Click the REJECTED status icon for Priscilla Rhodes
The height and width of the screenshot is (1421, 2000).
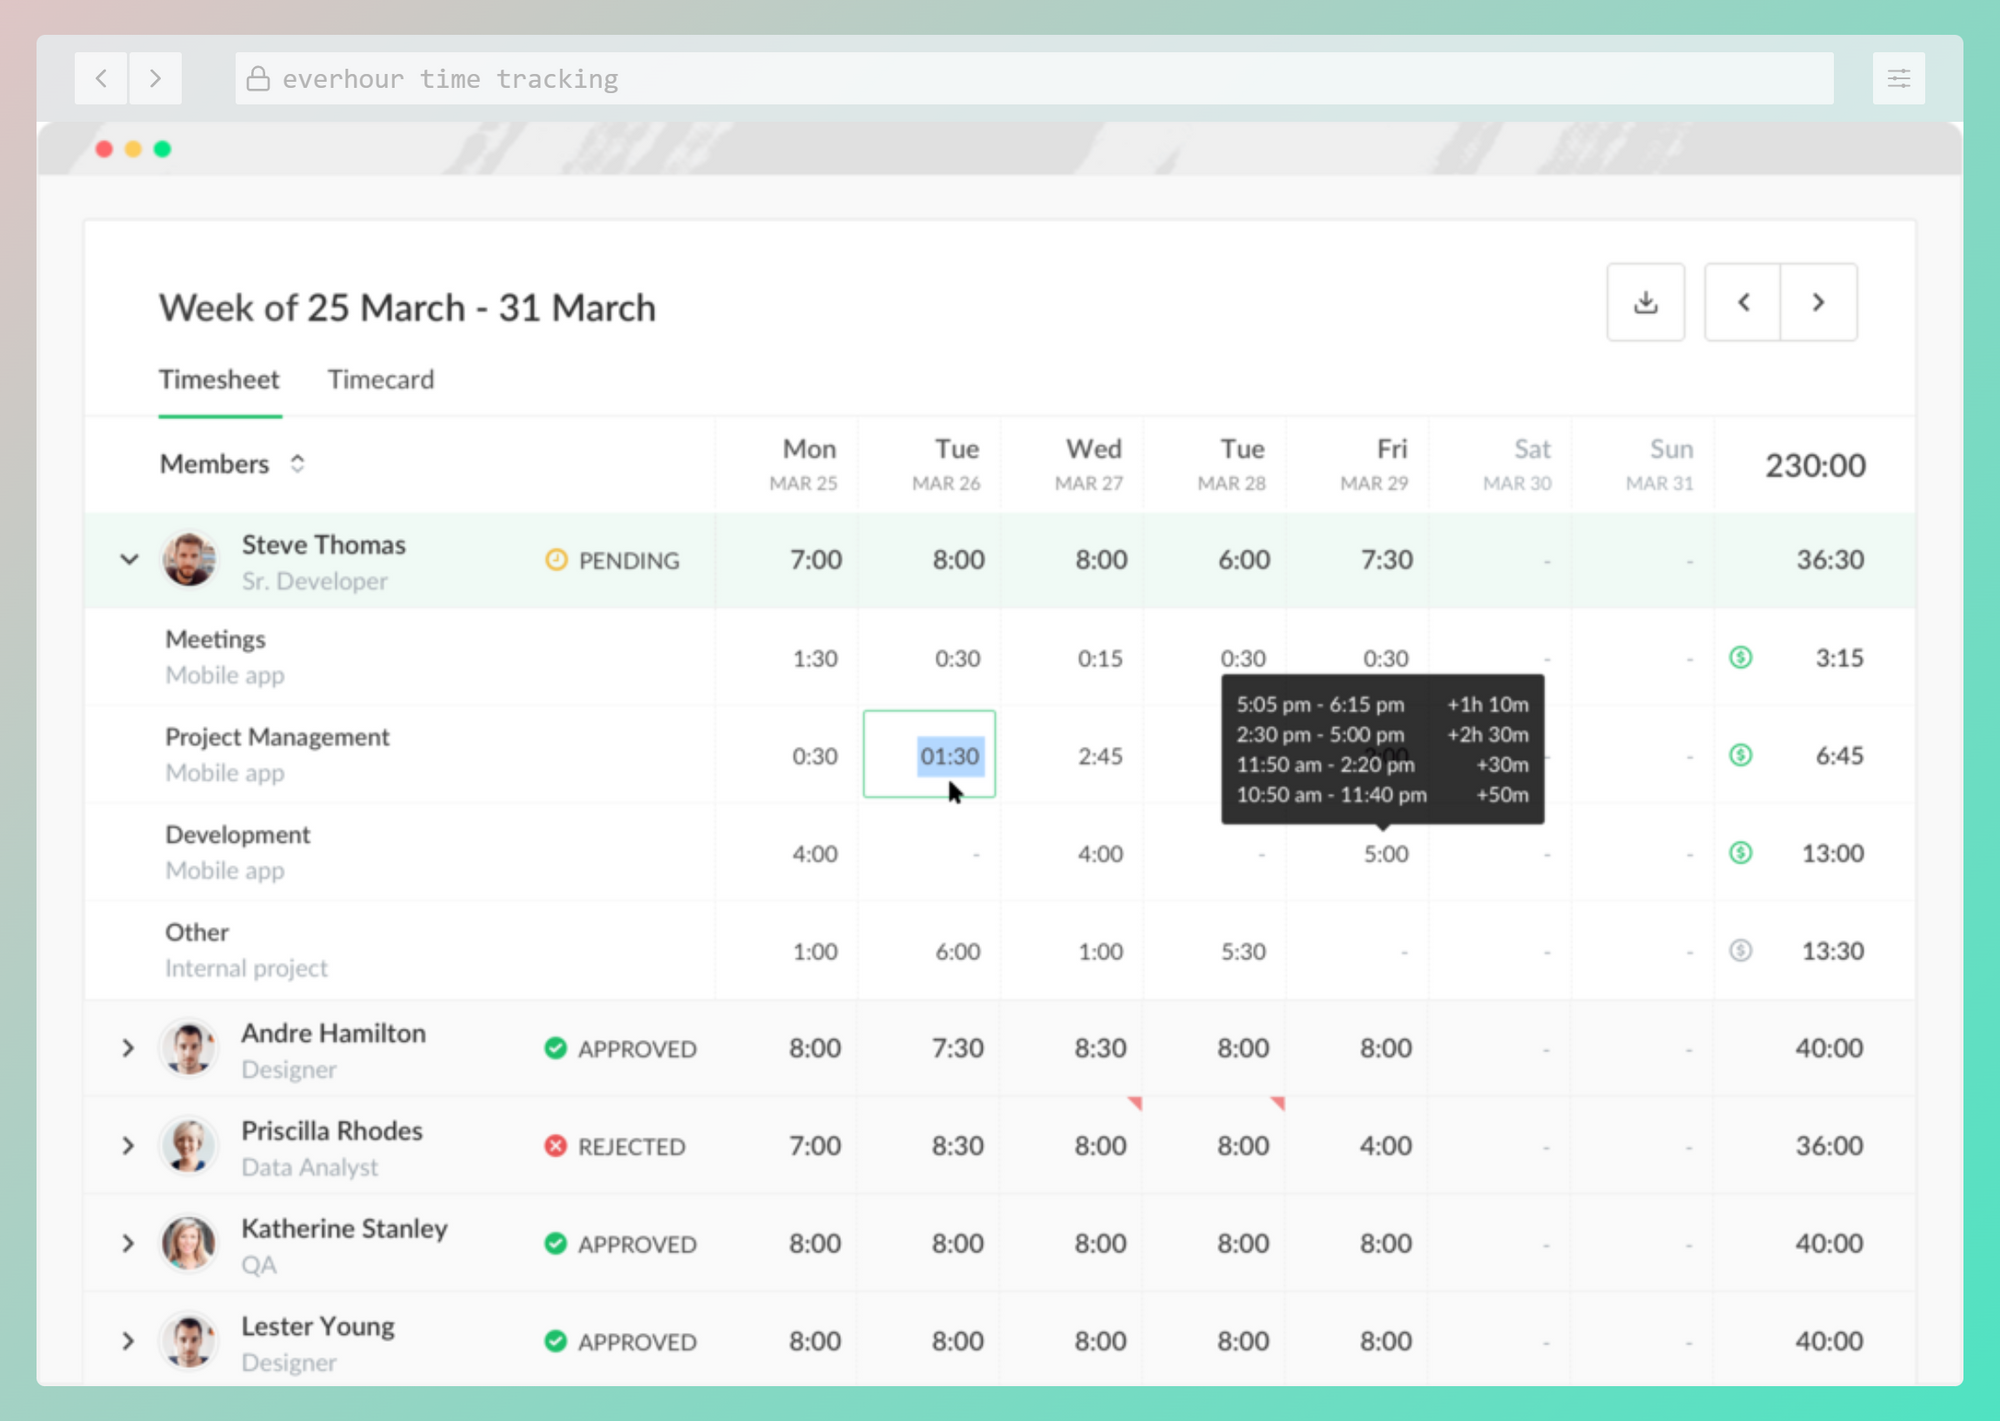click(x=555, y=1144)
